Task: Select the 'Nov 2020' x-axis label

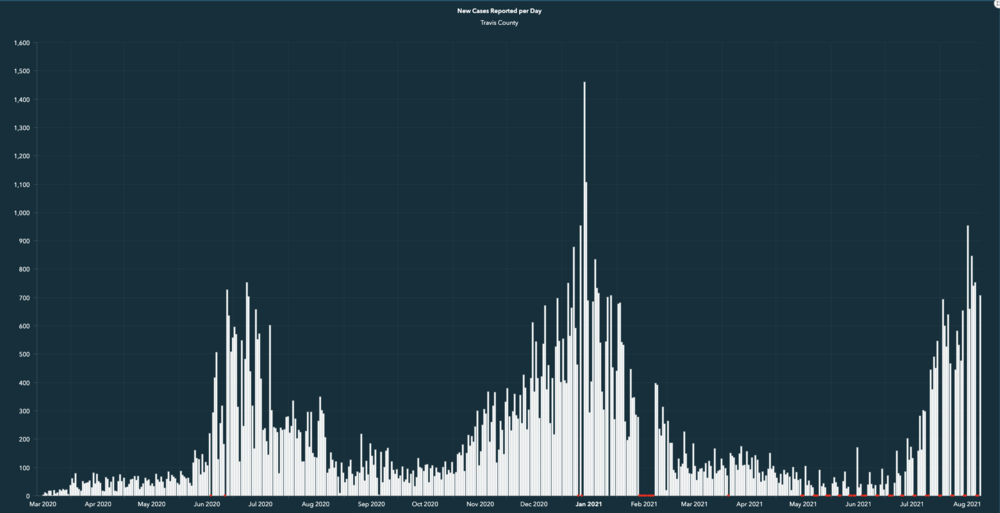Action: coord(480,505)
